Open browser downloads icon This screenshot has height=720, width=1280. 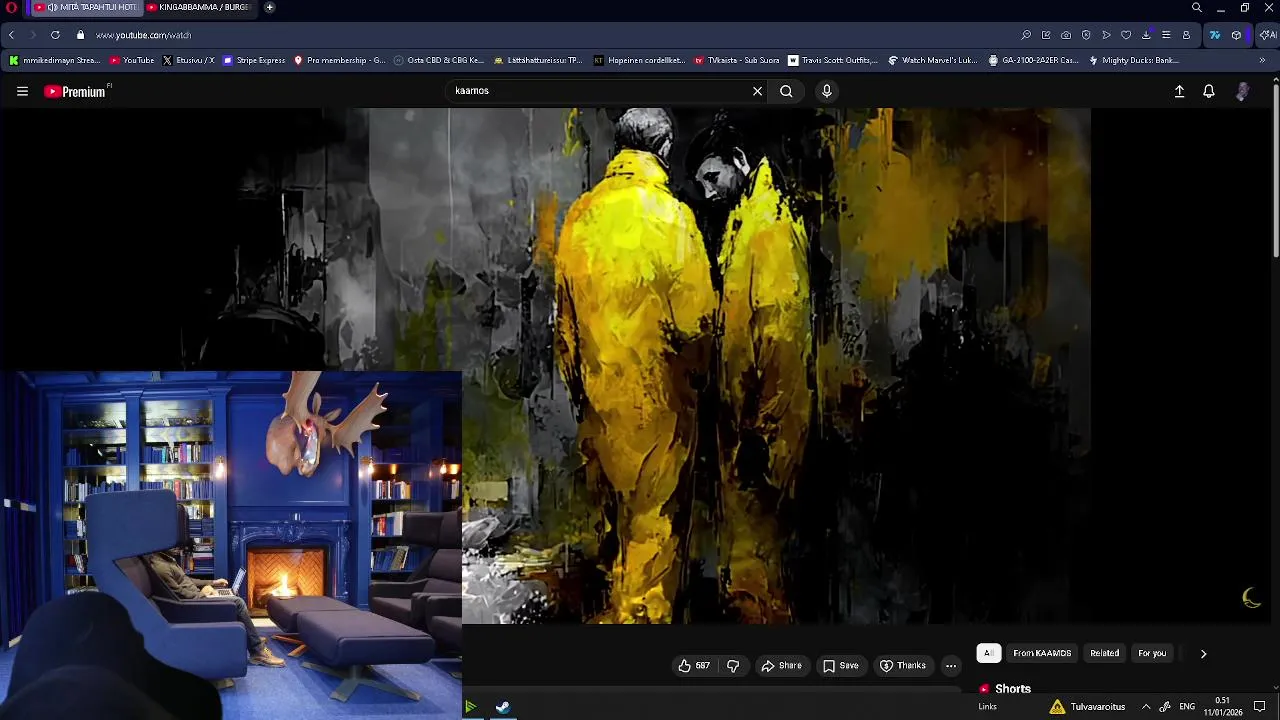[x=1146, y=35]
